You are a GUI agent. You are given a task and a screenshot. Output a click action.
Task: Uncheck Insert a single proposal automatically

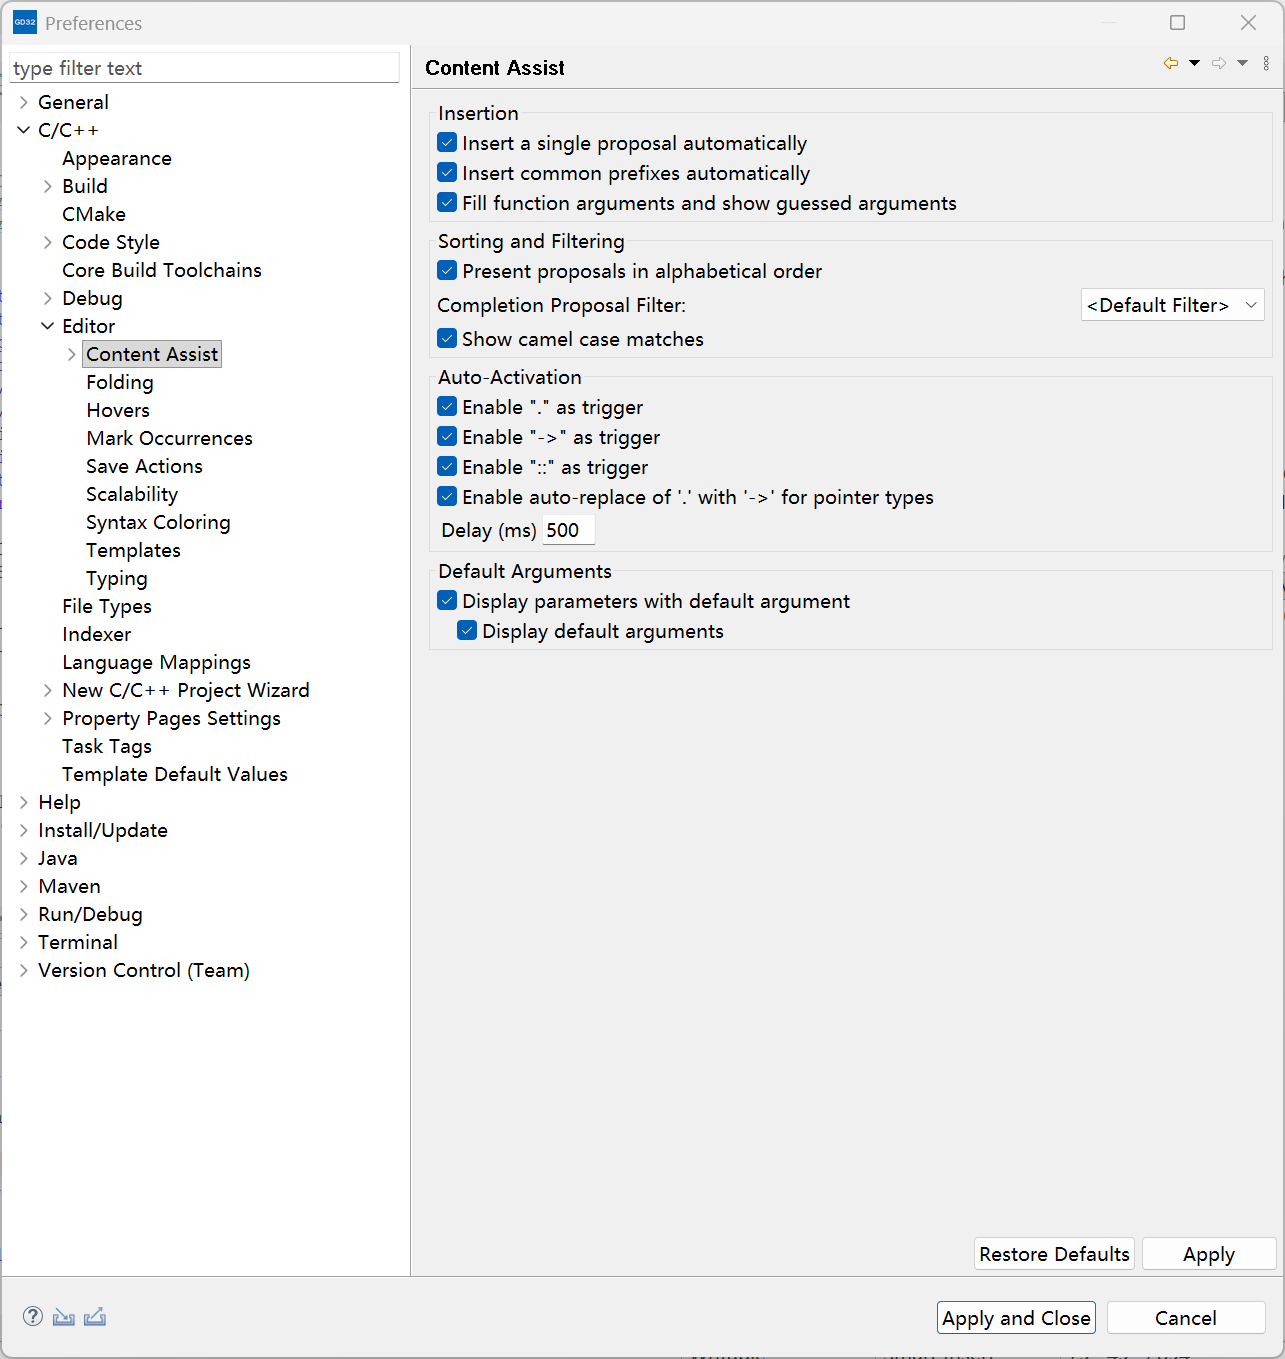point(447,143)
